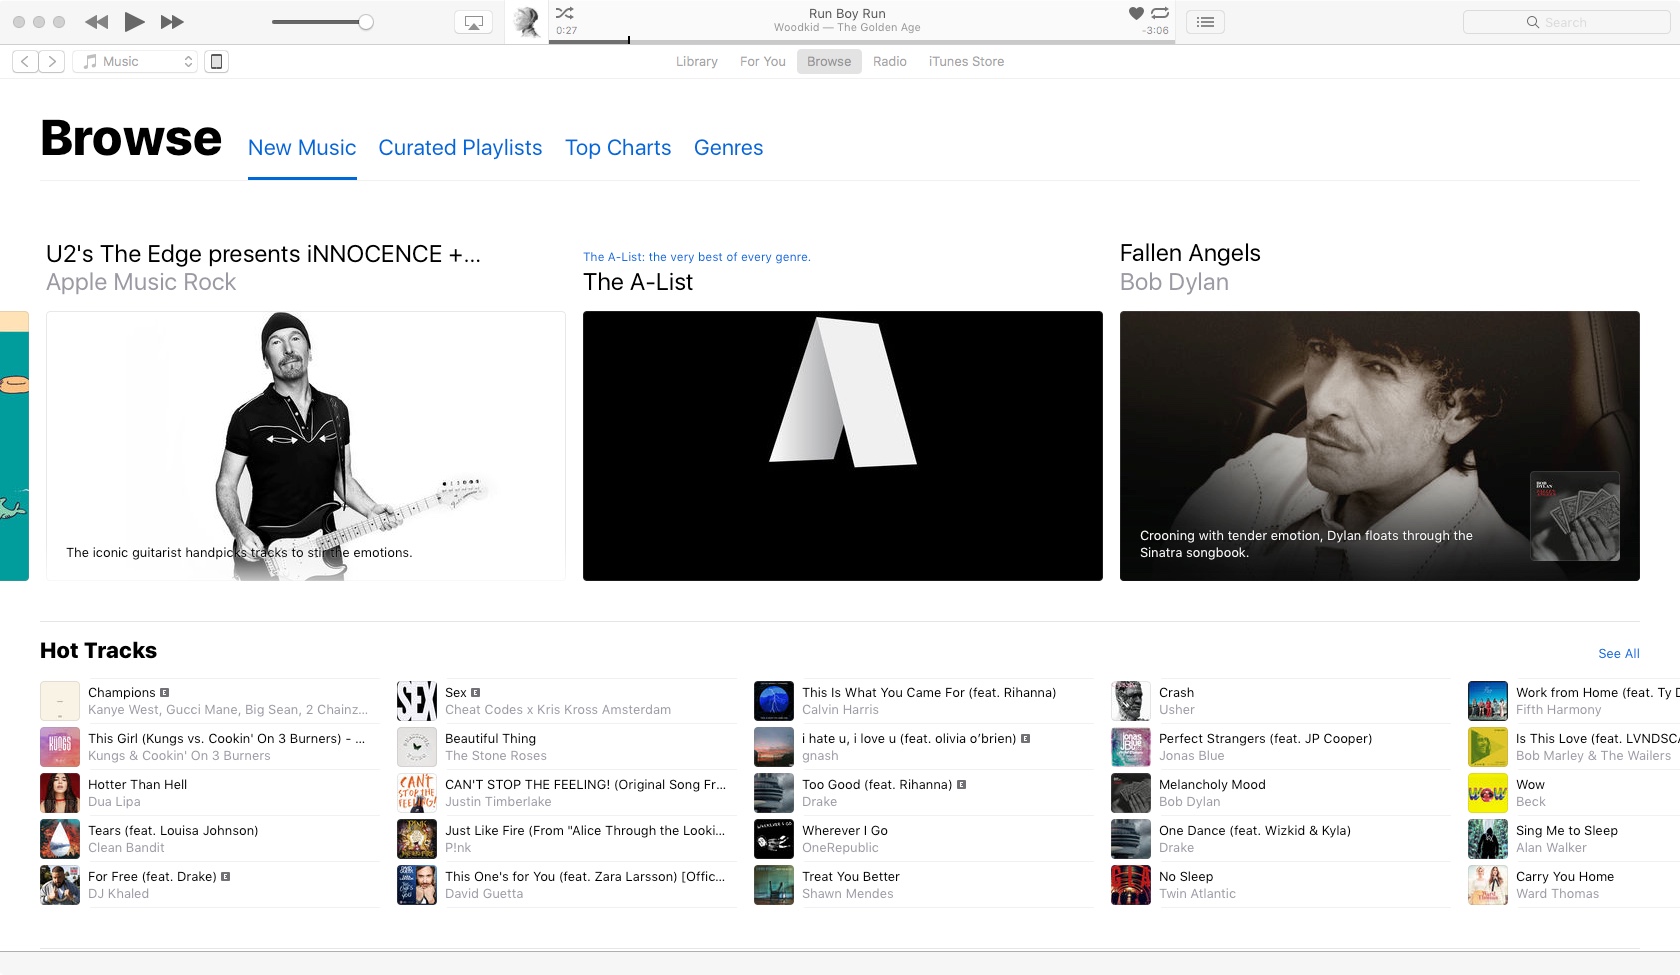Open Top Charts section
This screenshot has width=1680, height=975.
[618, 148]
